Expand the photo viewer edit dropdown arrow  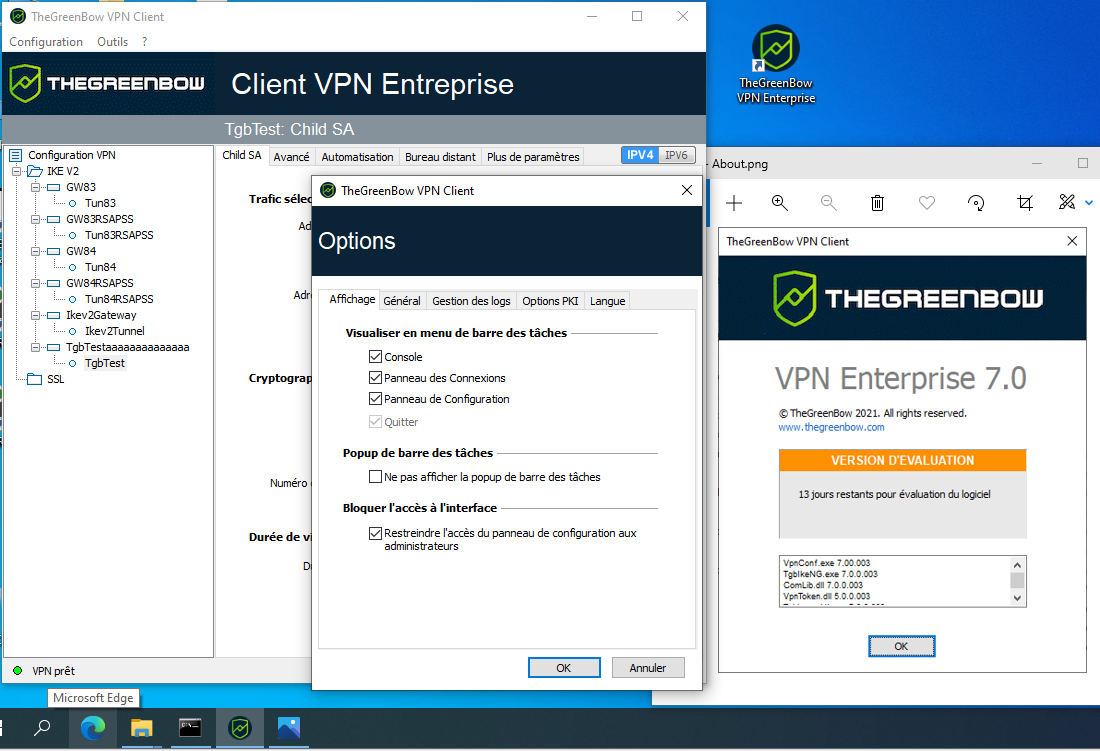(1089, 203)
